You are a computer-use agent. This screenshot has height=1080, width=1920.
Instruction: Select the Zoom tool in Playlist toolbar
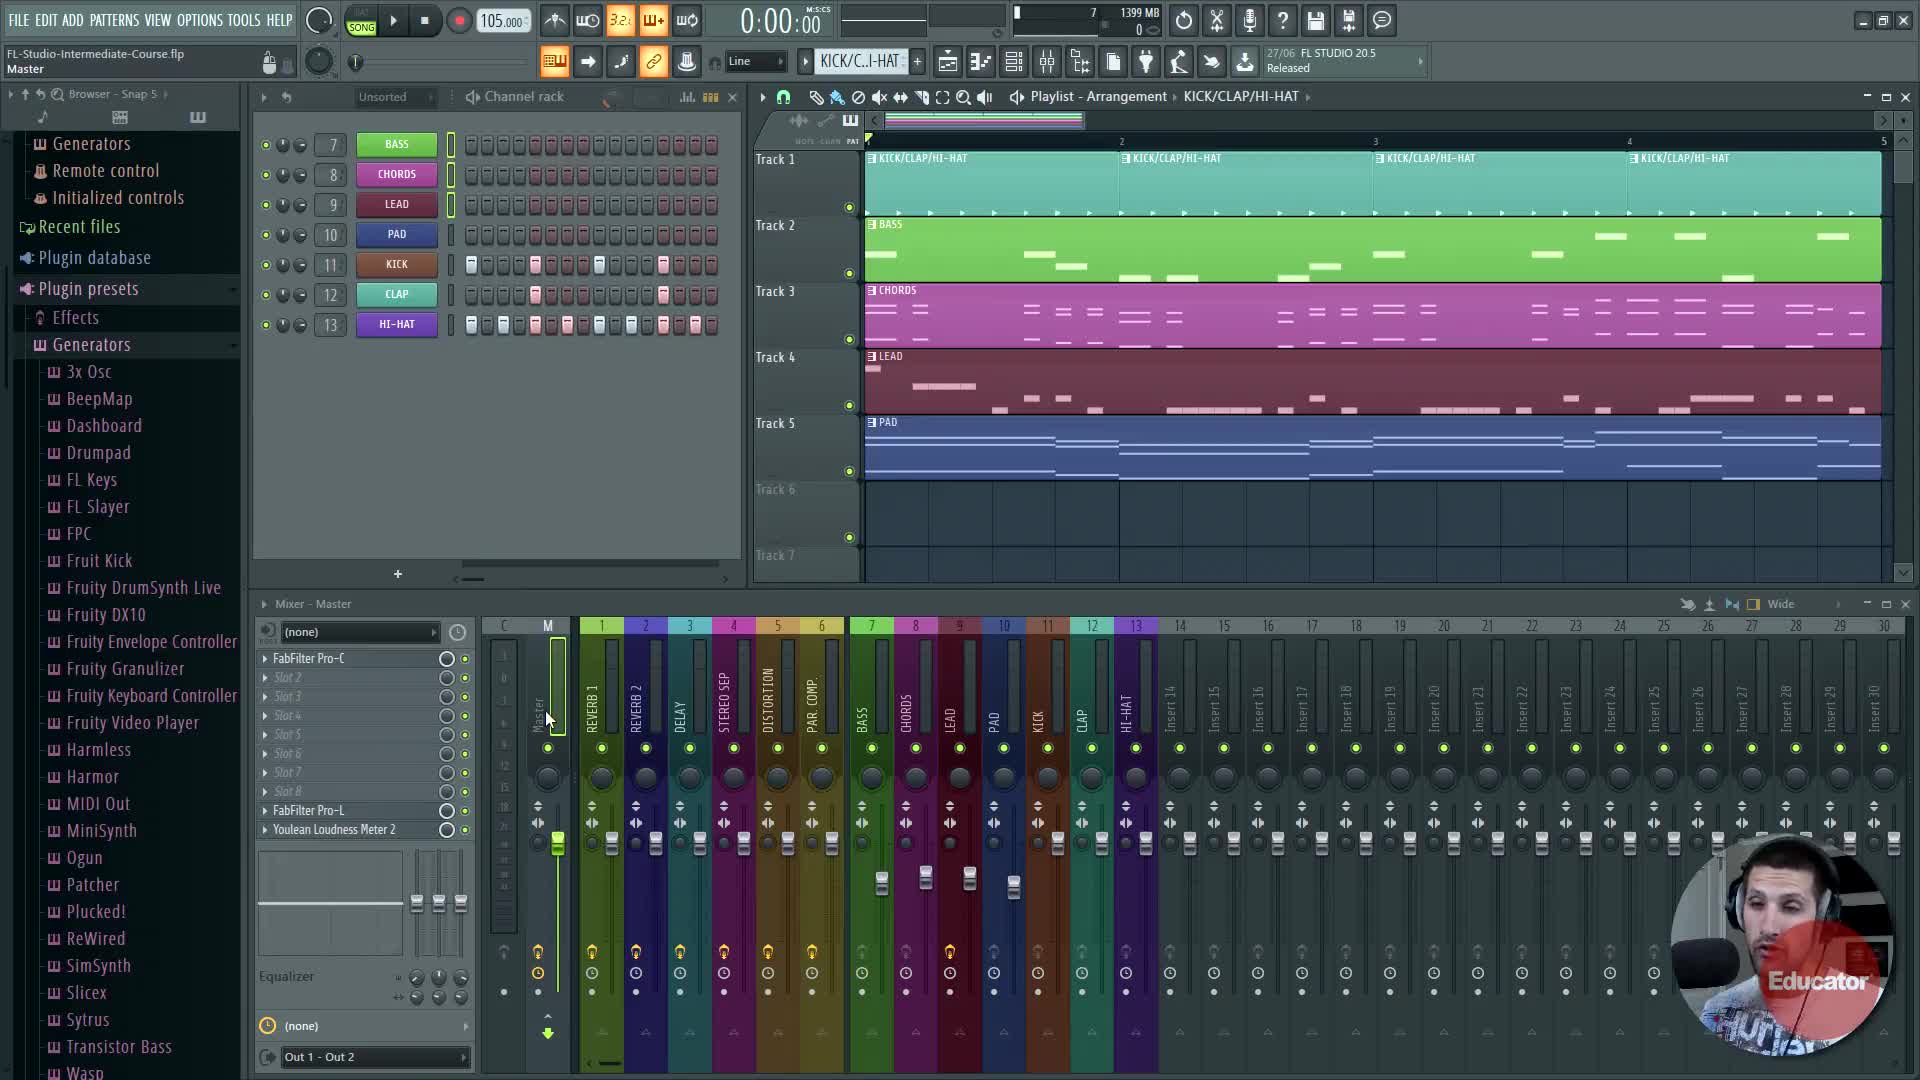(x=963, y=97)
